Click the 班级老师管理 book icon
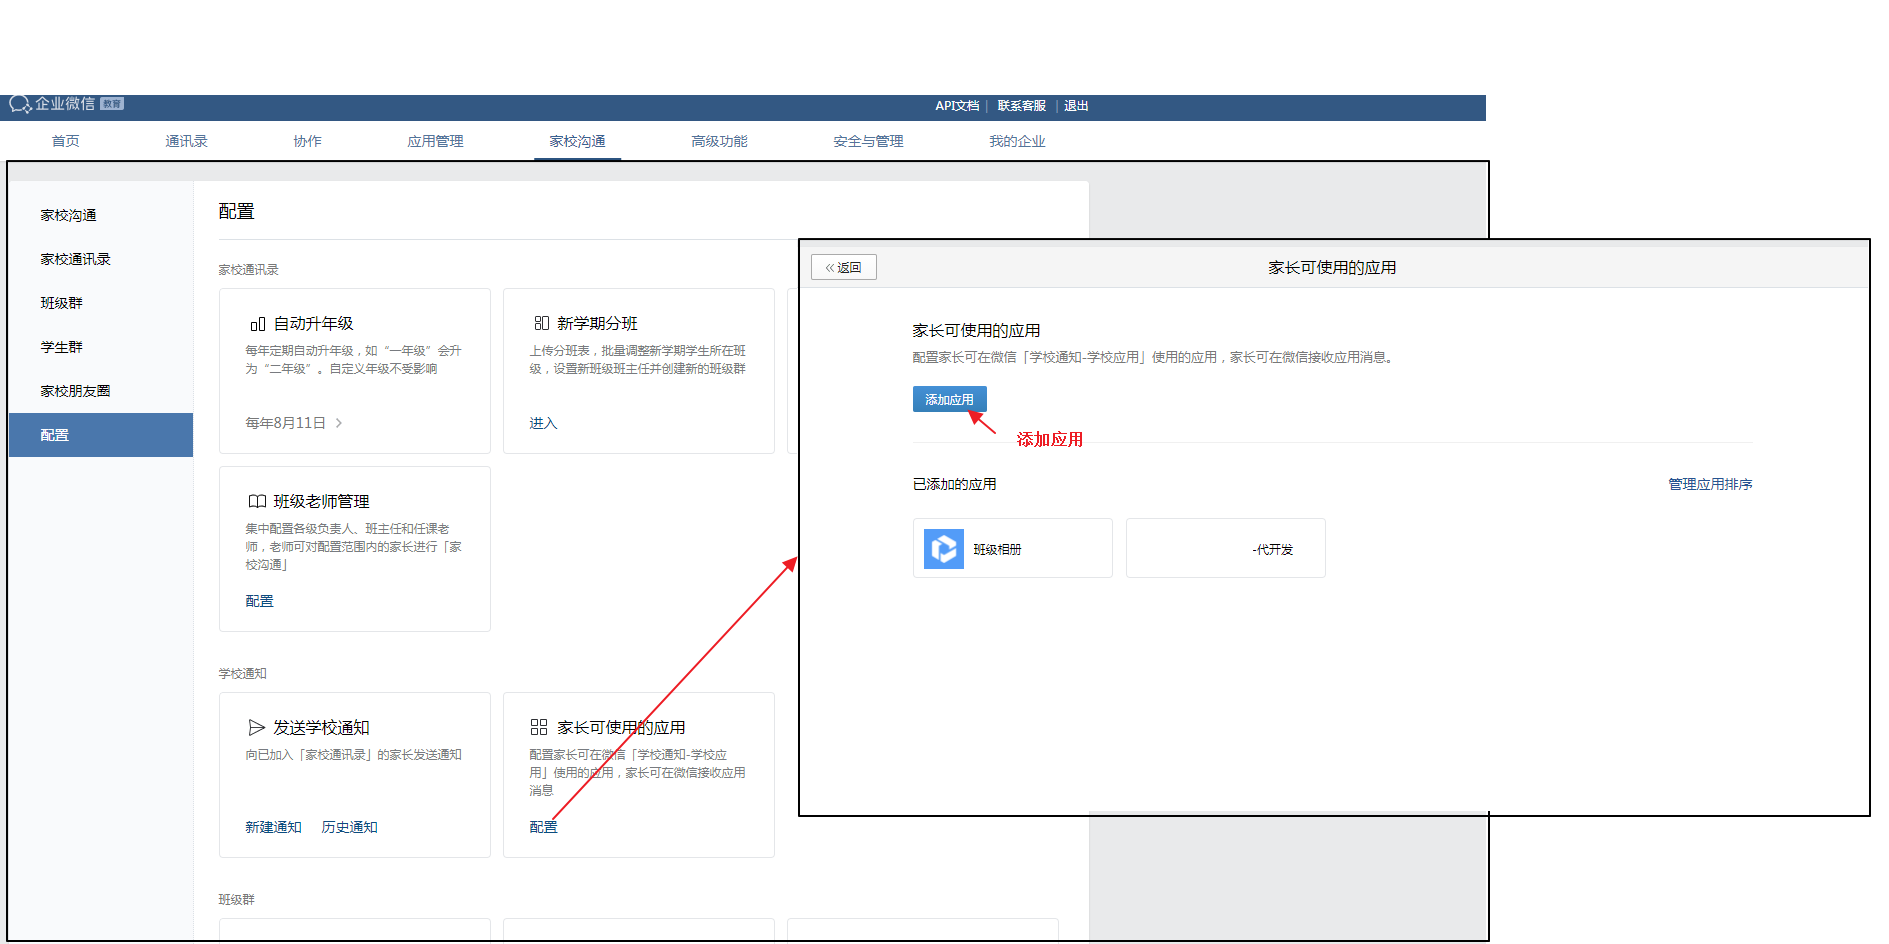The height and width of the screenshot is (944, 1889). point(257,501)
